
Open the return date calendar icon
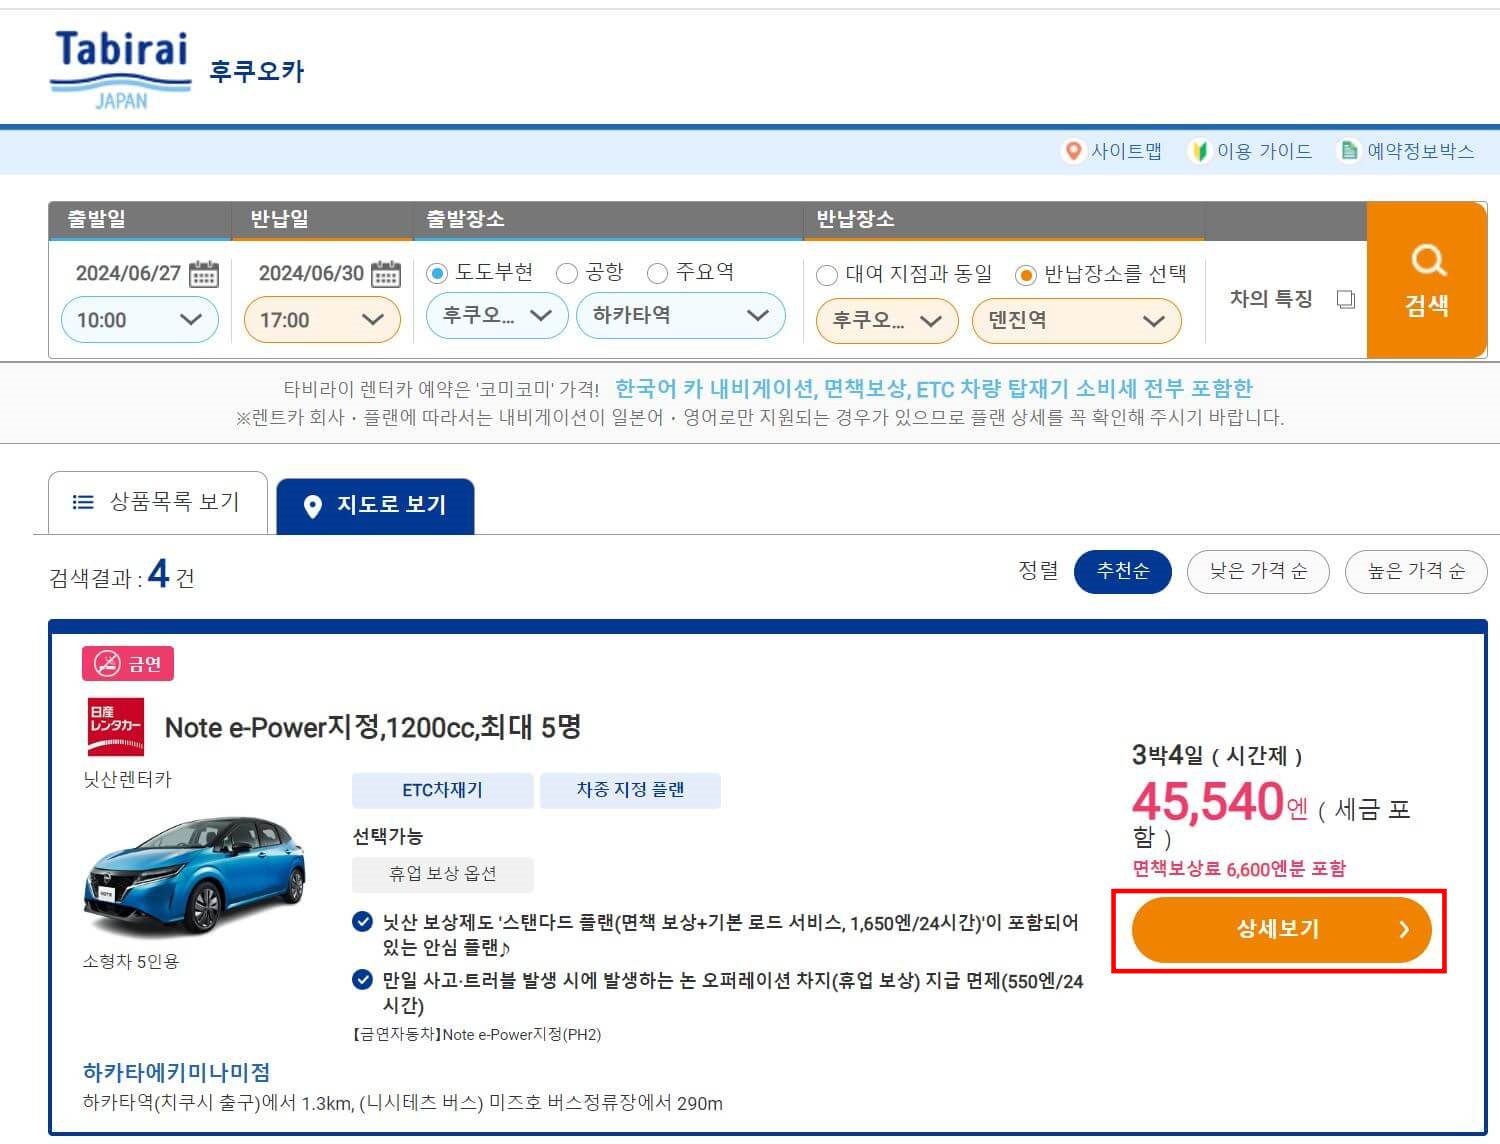386,273
